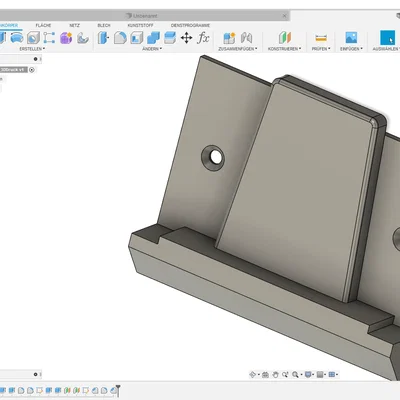
Task: Click the Konstruieren offset plane icon
Action: [285, 38]
